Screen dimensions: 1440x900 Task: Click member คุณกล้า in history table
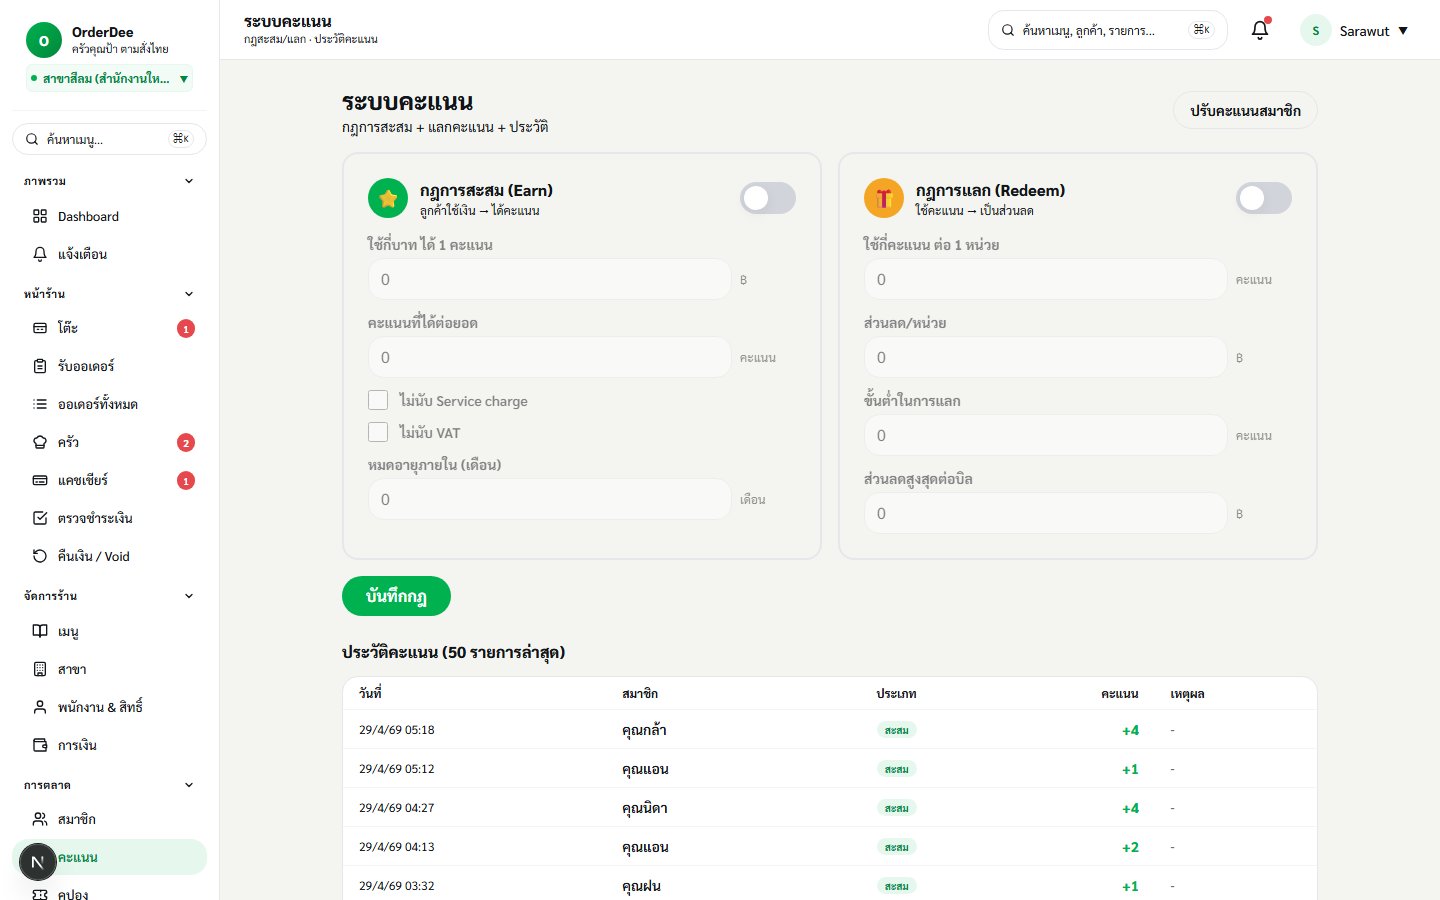644,730
